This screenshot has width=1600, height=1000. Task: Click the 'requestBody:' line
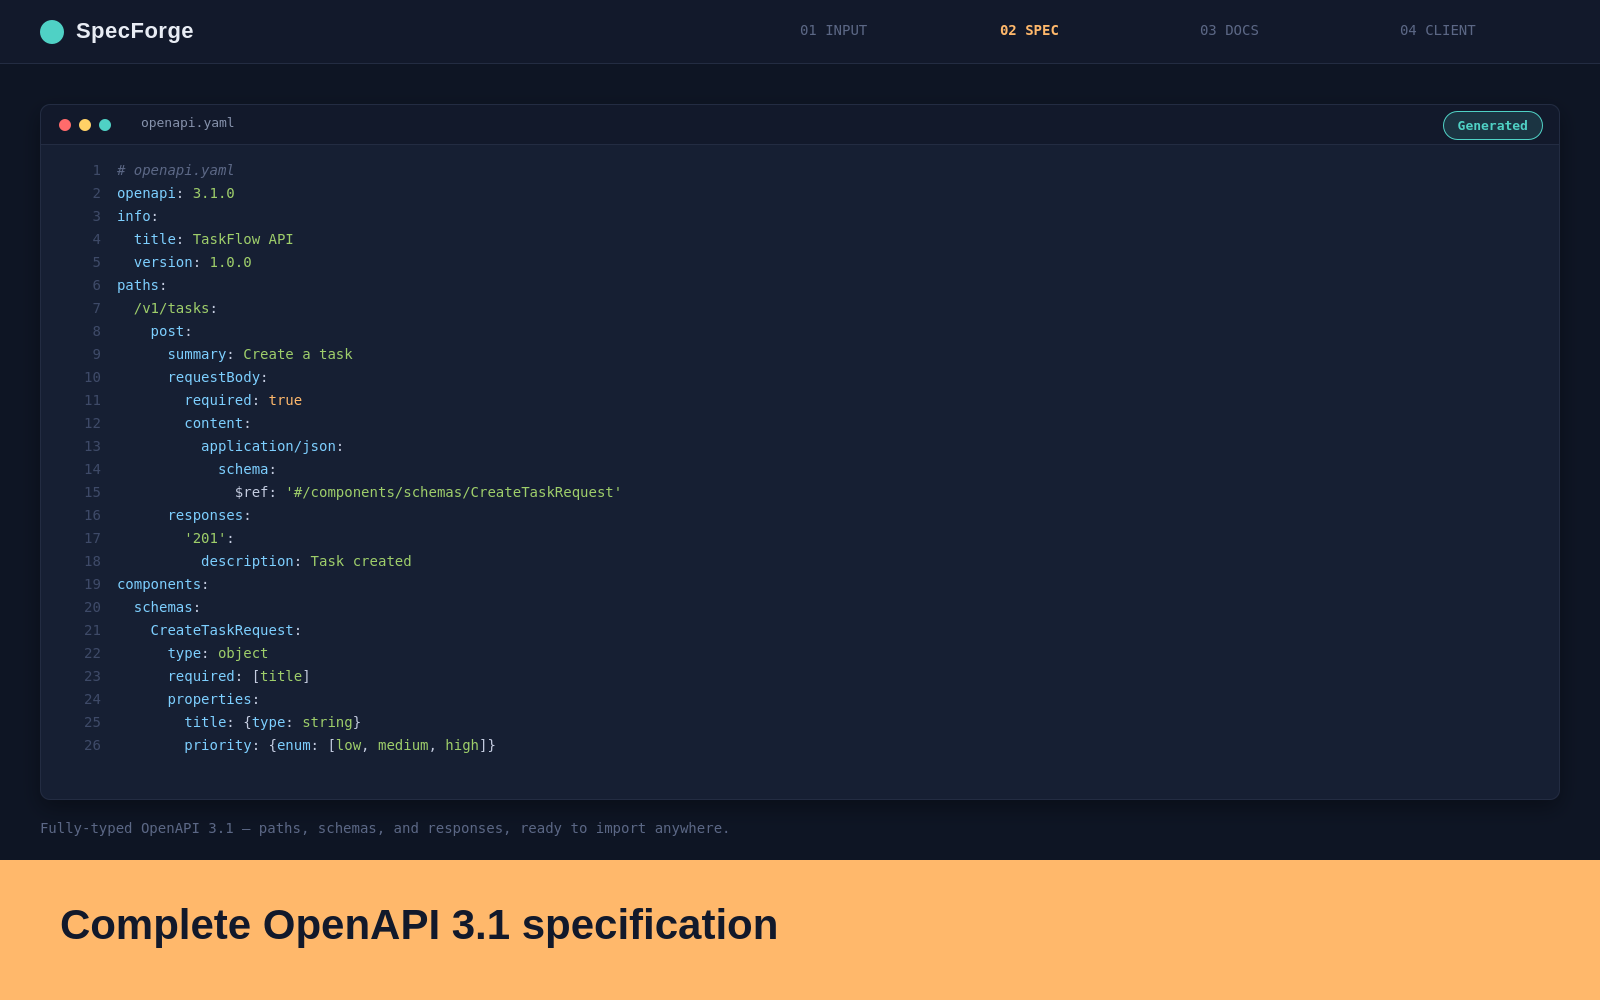pos(218,377)
